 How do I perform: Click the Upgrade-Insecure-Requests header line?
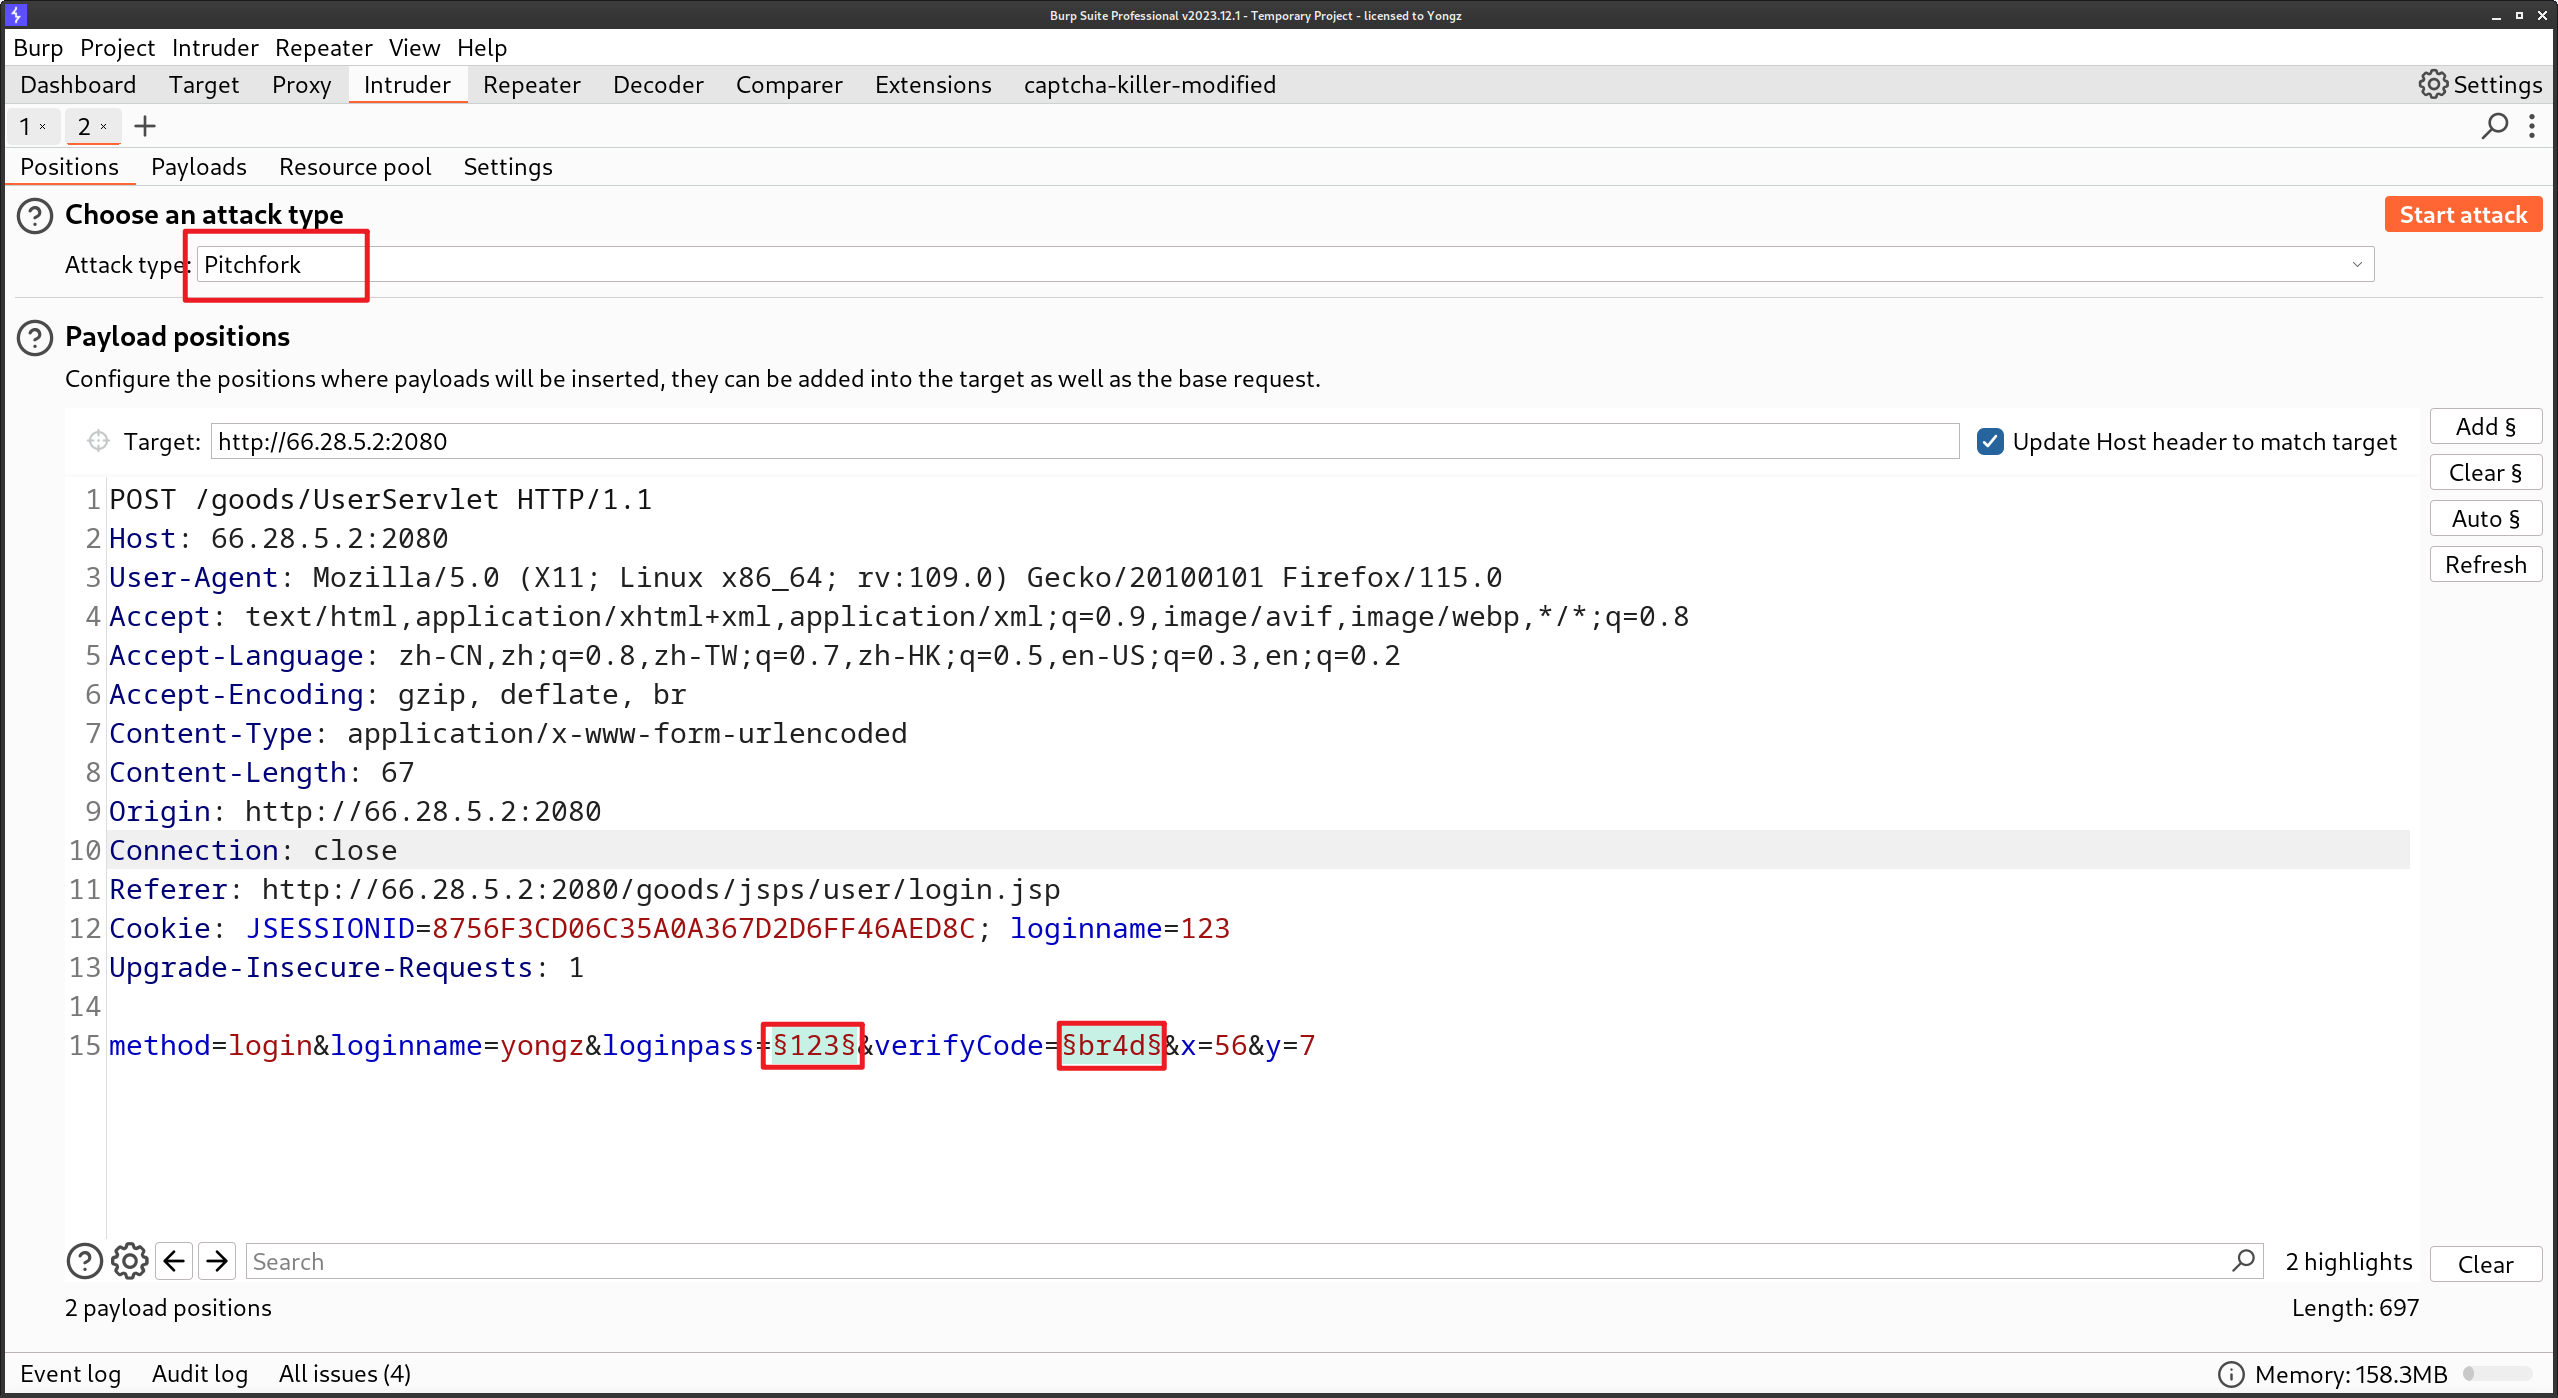pos(346,967)
